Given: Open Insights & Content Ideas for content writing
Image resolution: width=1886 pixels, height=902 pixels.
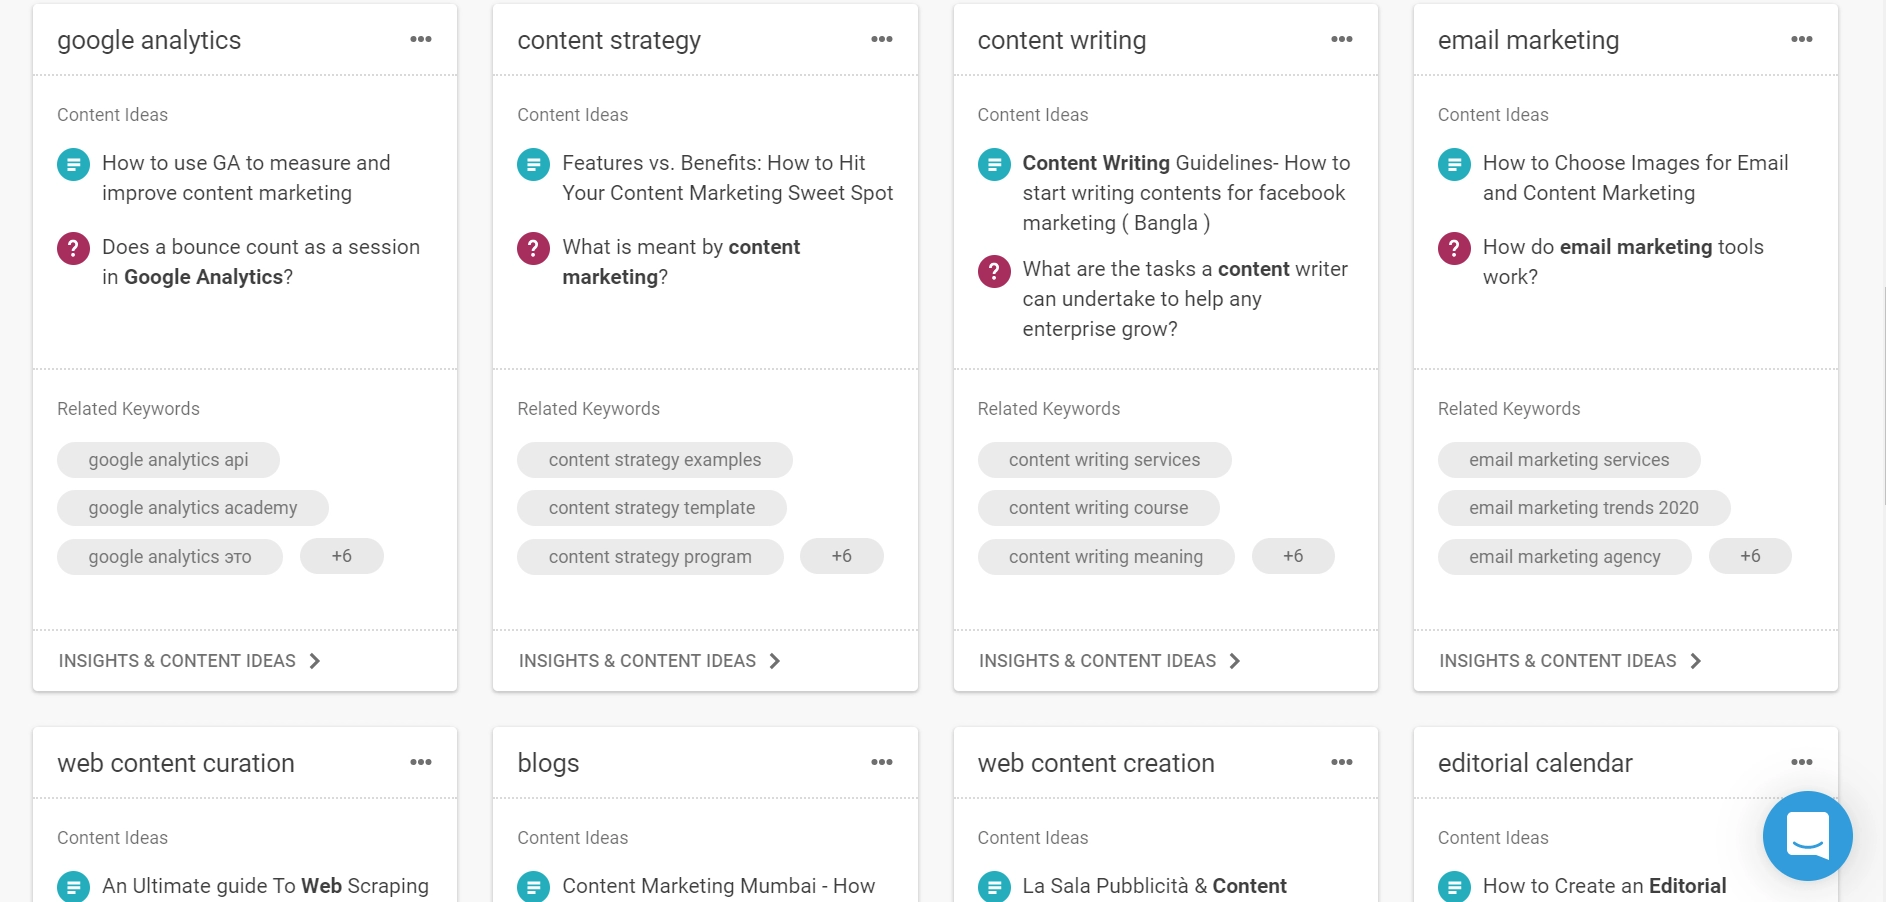Looking at the screenshot, I should click(x=1106, y=660).
